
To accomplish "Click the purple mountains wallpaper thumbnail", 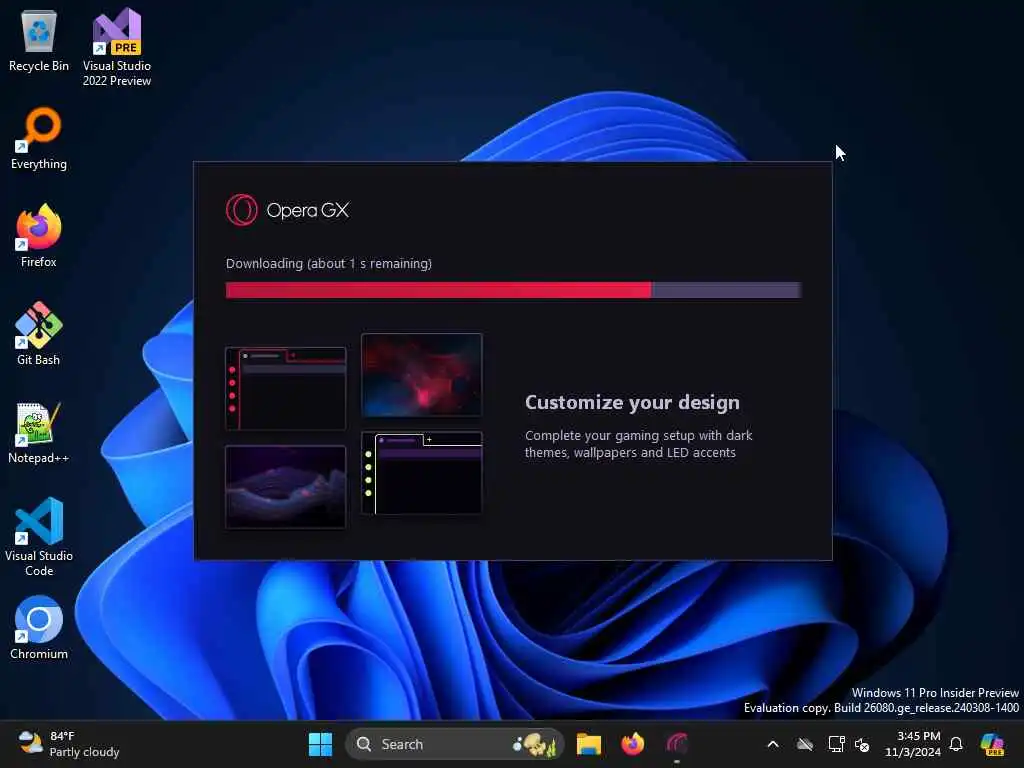I will tap(285, 487).
